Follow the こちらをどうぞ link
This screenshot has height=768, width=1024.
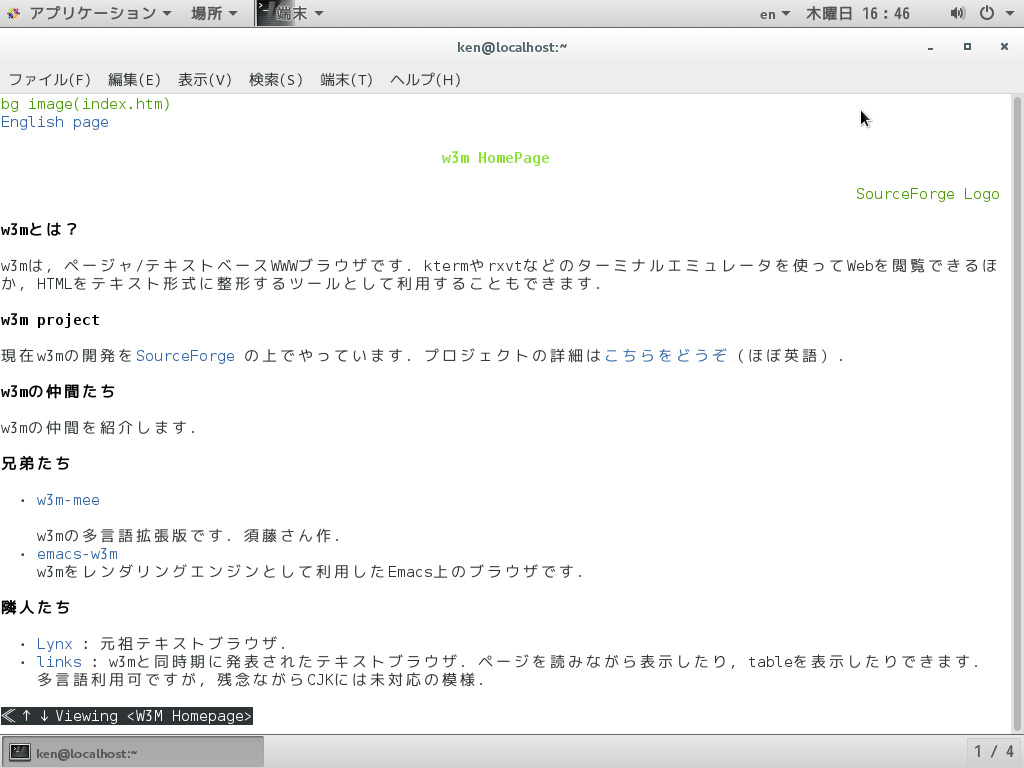click(665, 356)
